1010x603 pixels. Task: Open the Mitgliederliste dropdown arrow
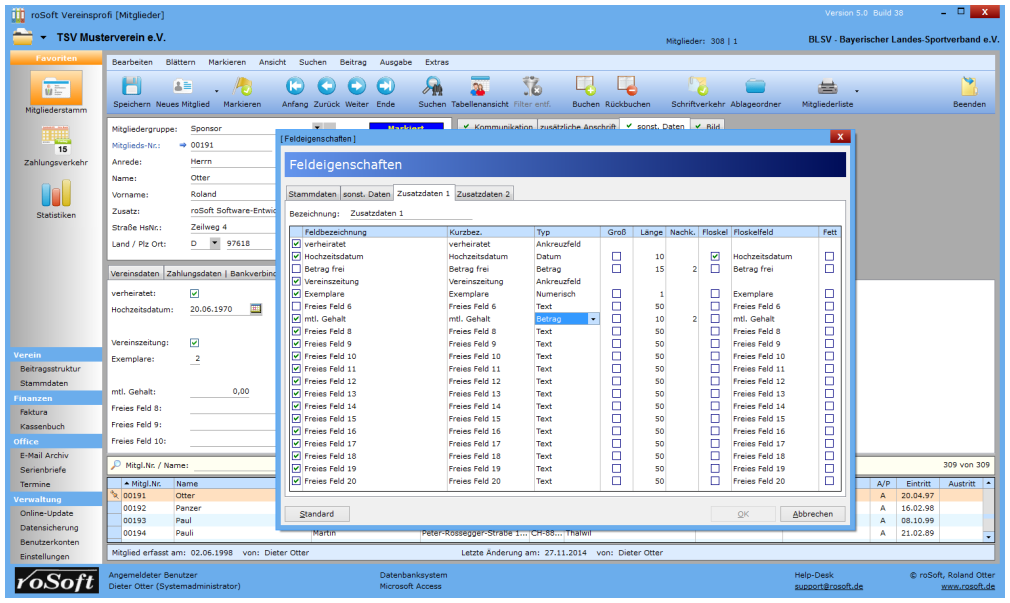(857, 91)
